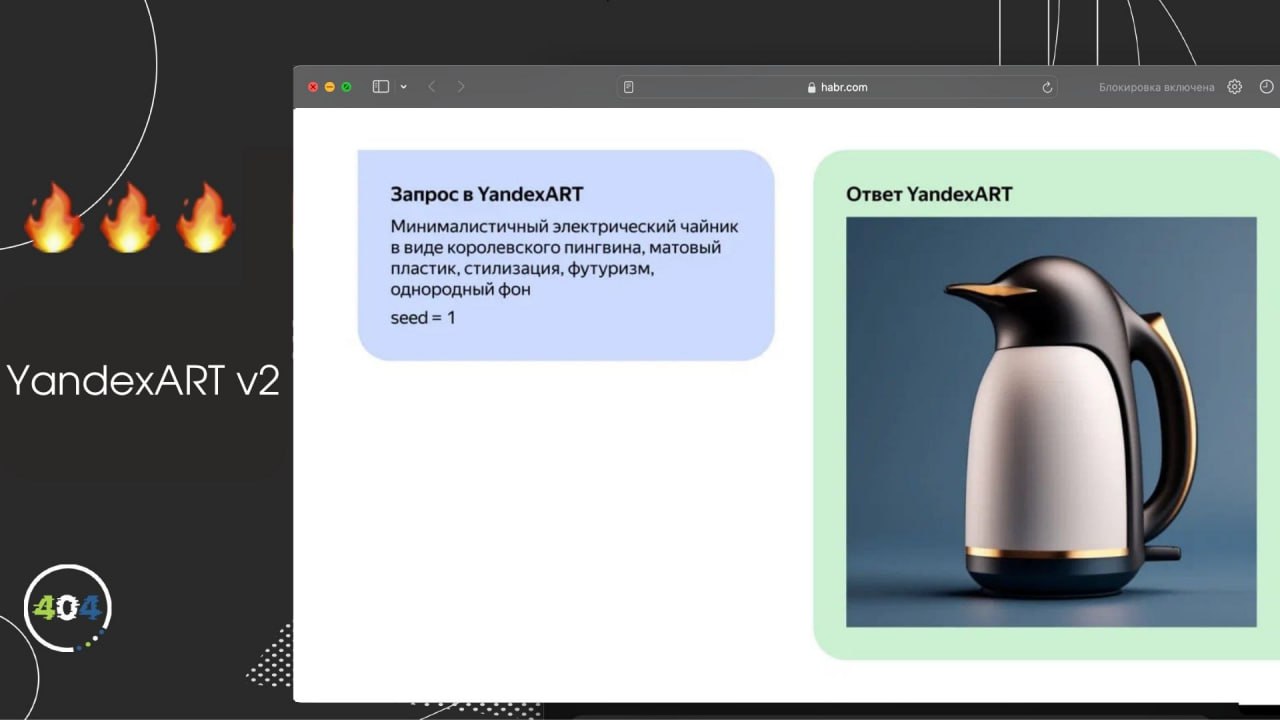Go forward with the right arrow

click(x=461, y=87)
